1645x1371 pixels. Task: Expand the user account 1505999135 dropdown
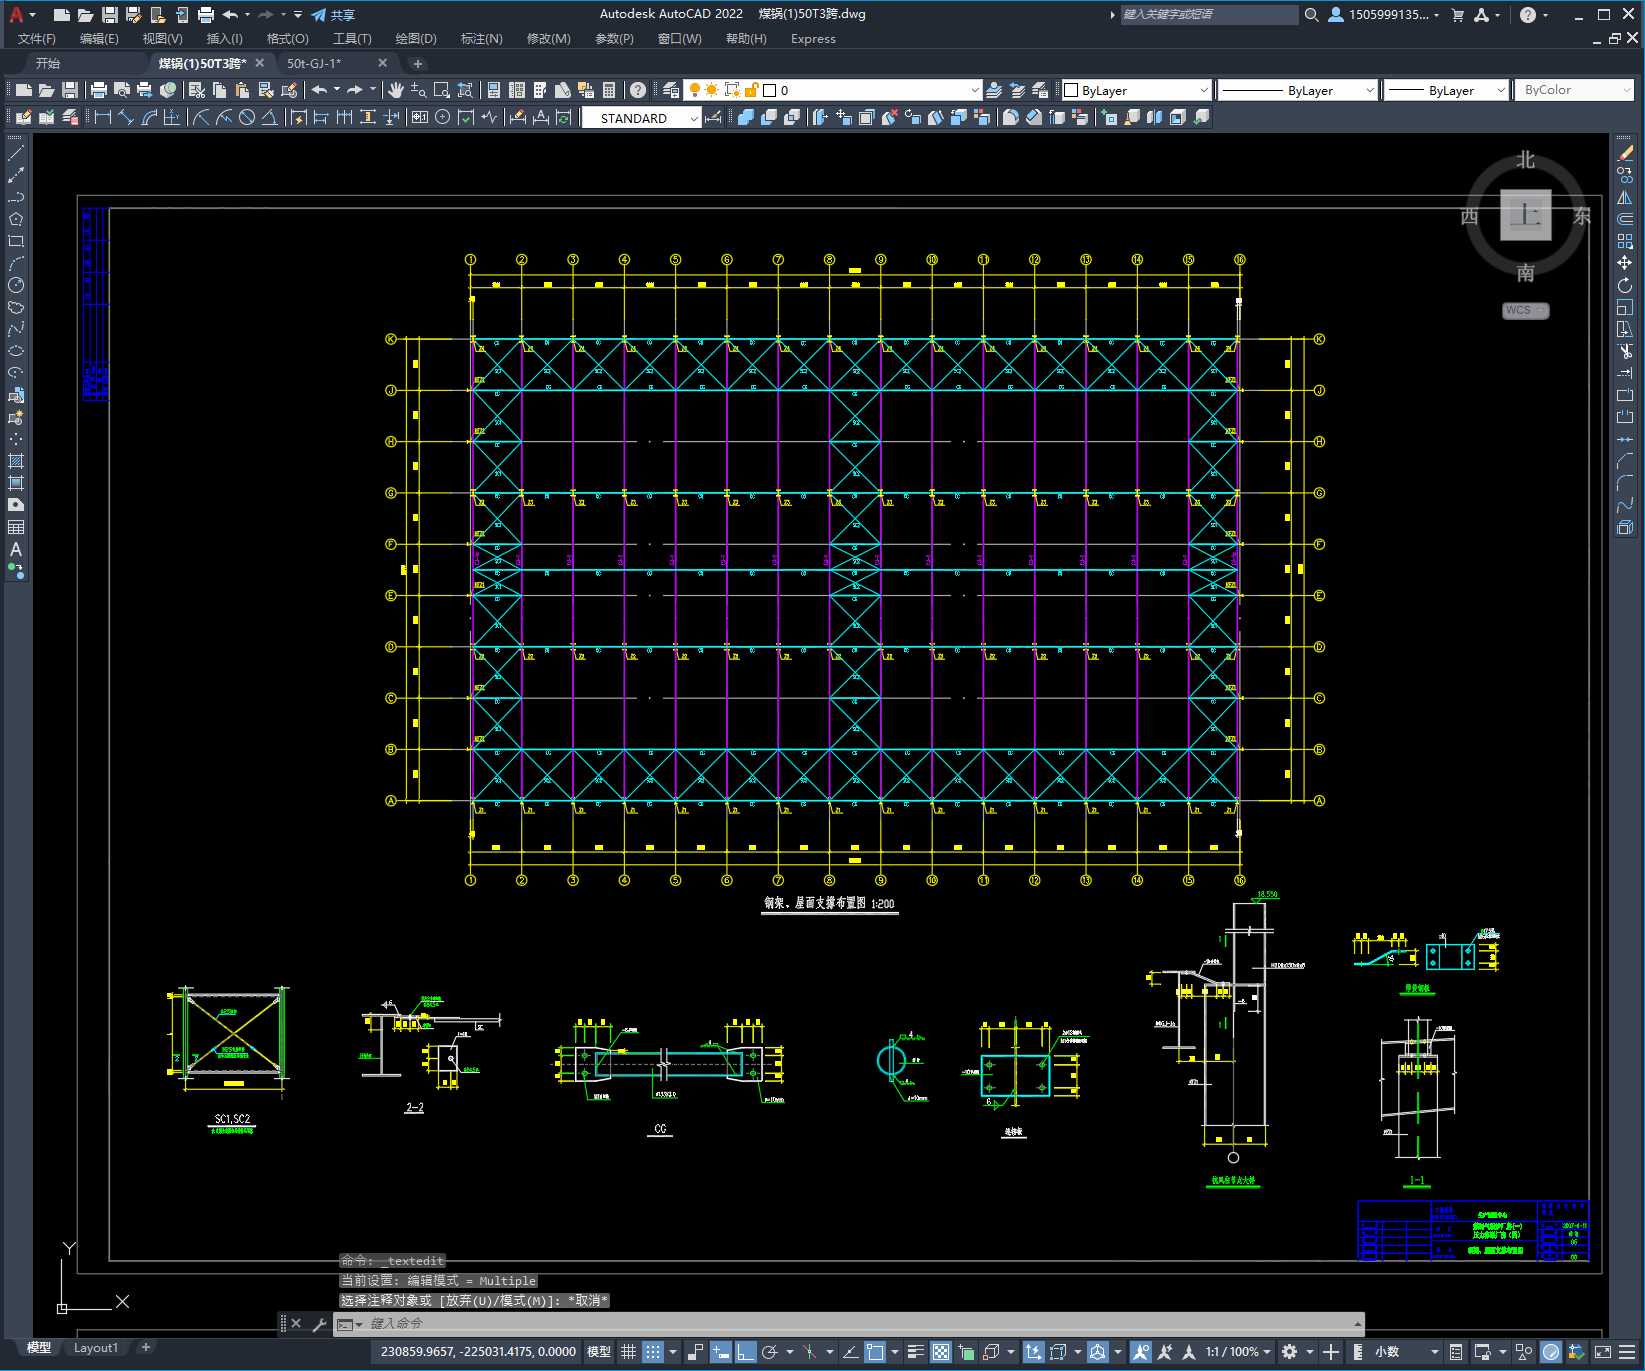pos(1384,15)
